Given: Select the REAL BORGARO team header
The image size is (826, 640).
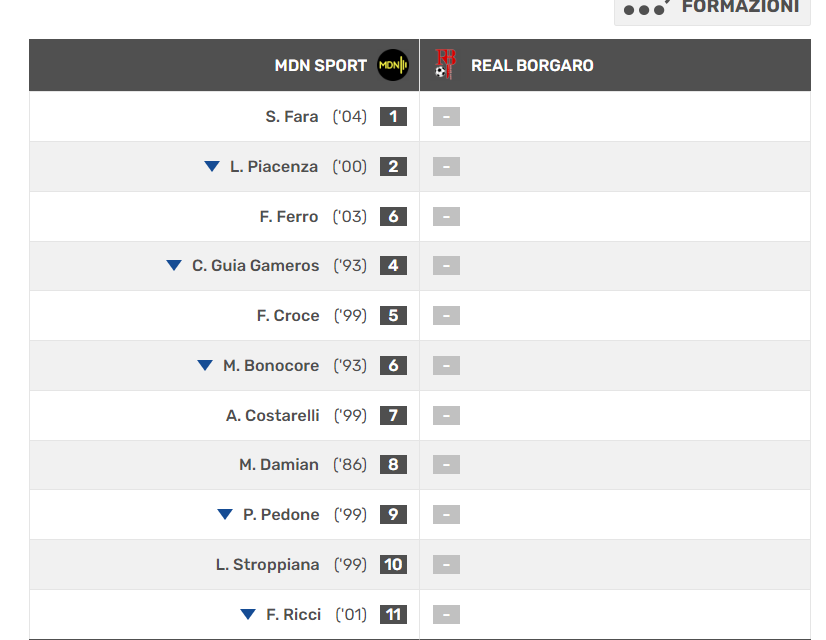Looking at the screenshot, I should coord(532,66).
